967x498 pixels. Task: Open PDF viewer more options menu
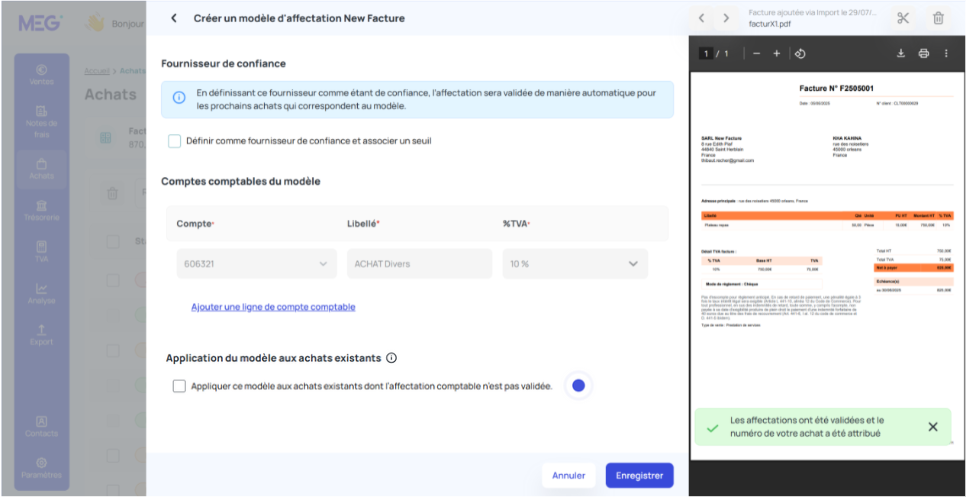(x=946, y=54)
